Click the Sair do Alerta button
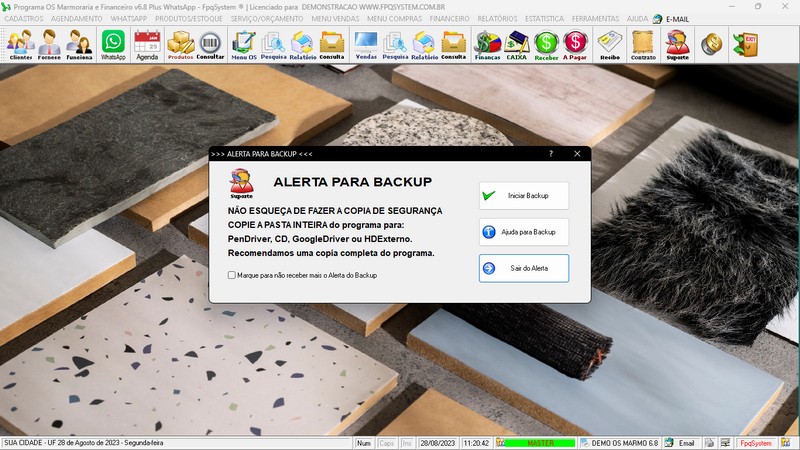 [x=524, y=268]
